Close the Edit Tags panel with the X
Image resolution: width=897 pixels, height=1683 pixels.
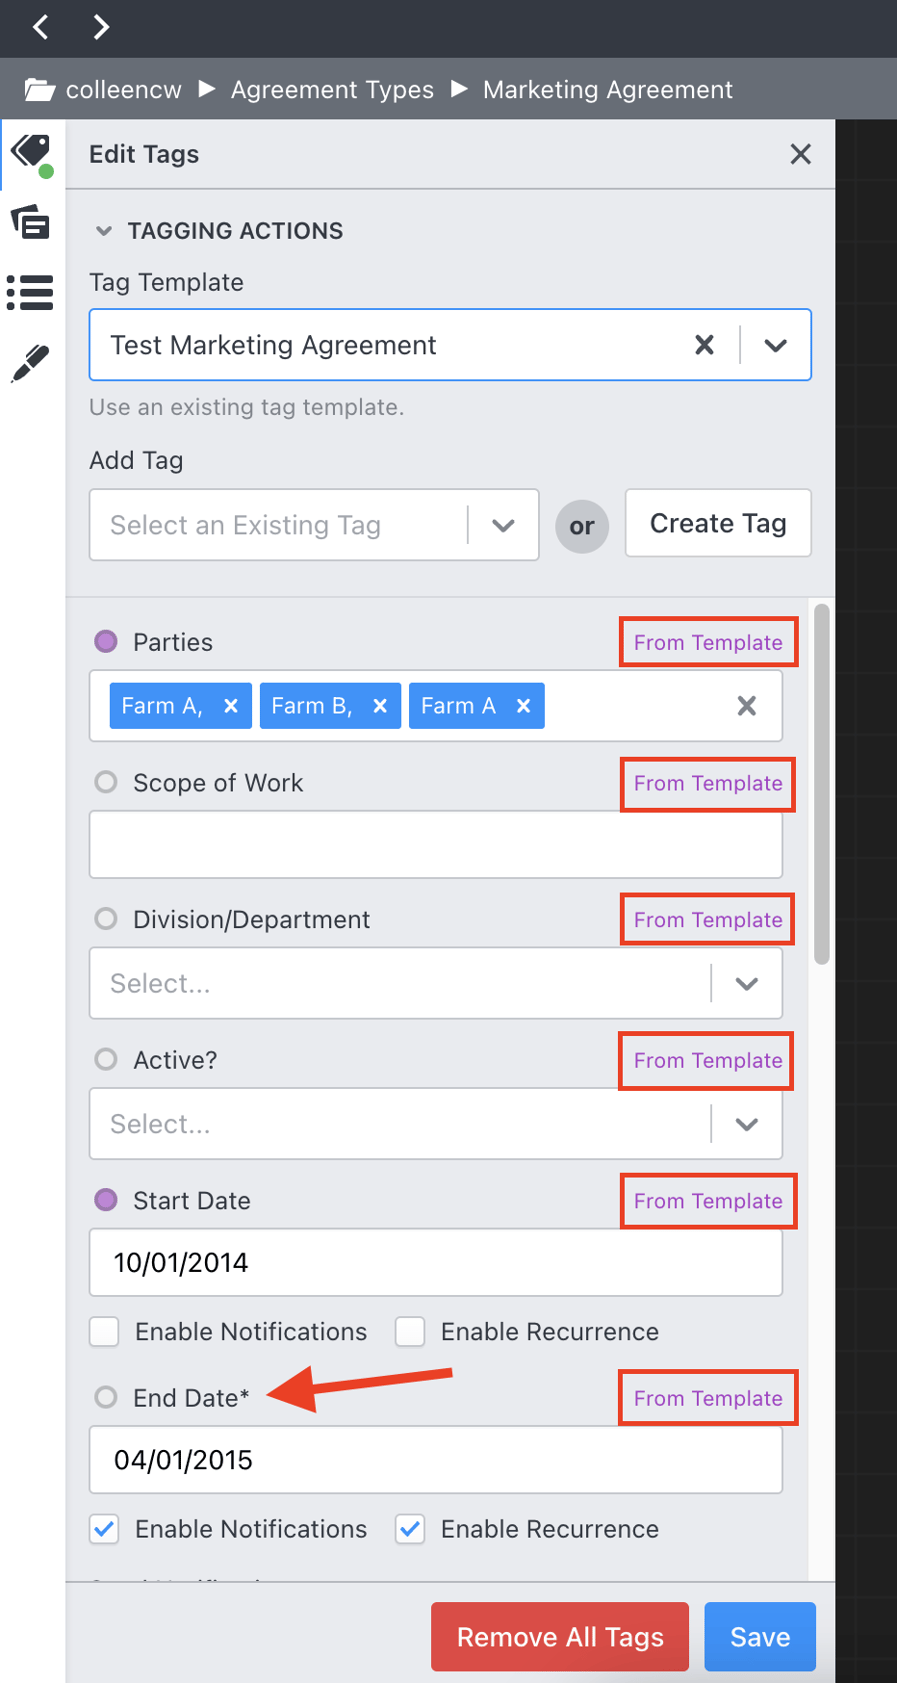[800, 154]
